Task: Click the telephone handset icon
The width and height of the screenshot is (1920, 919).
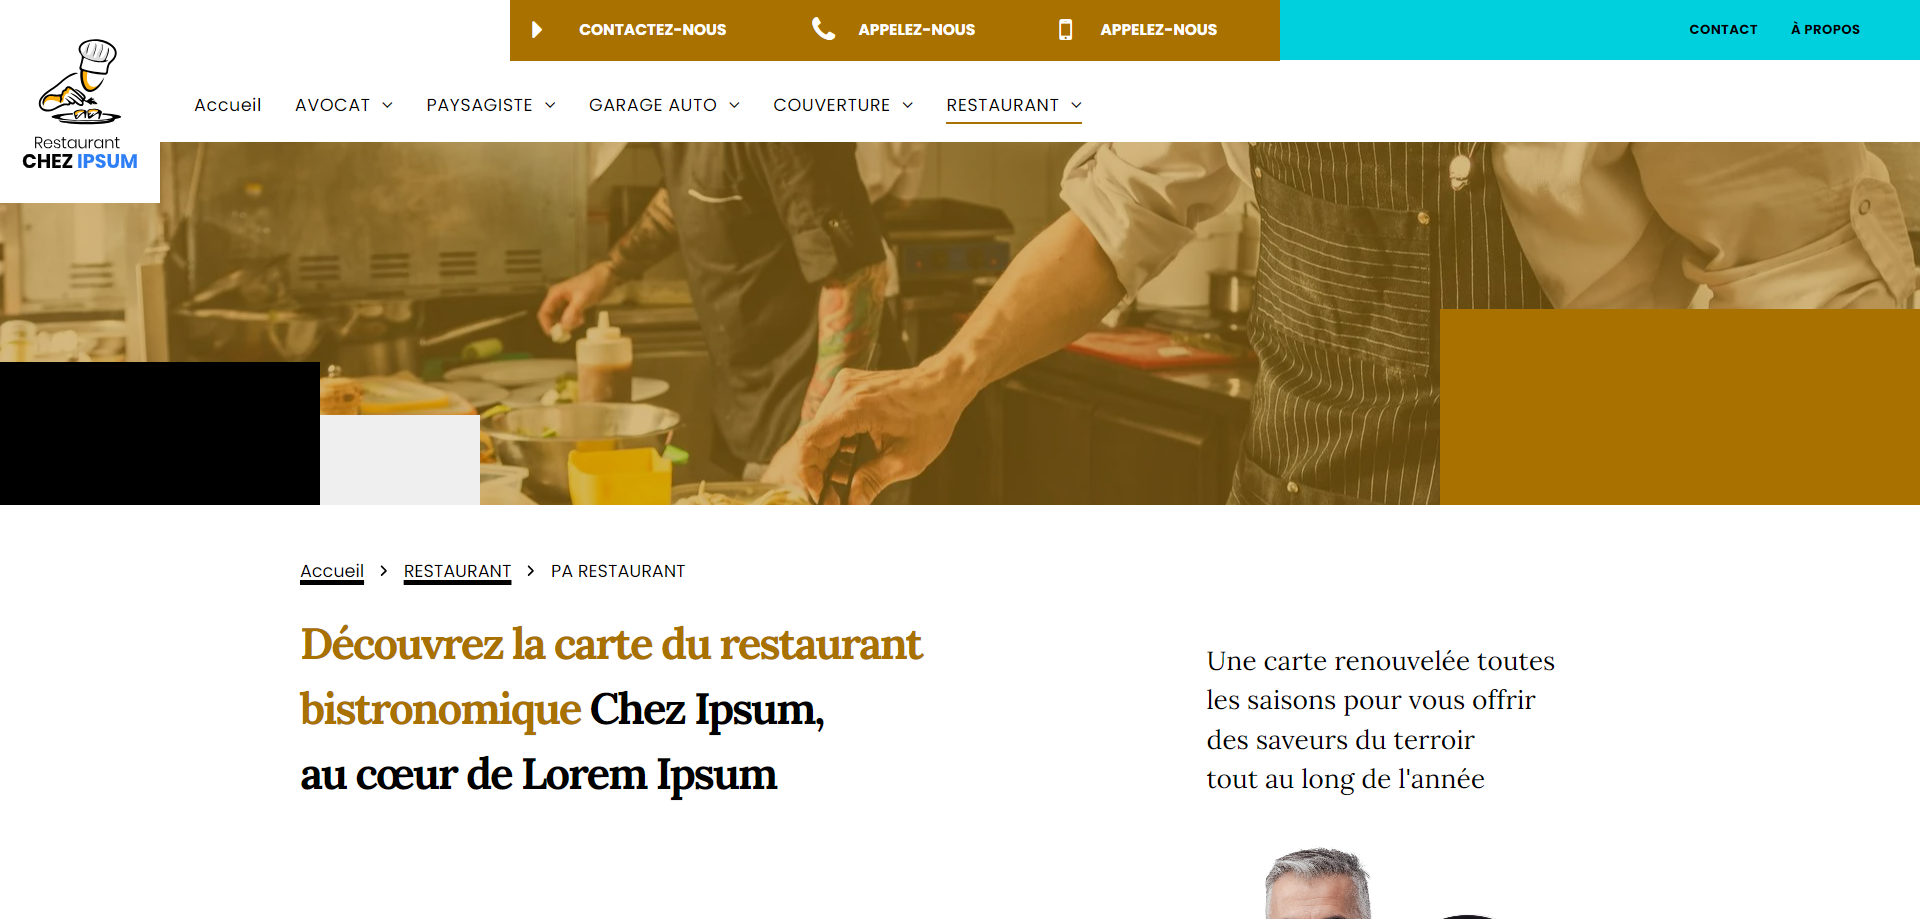Action: click(823, 29)
